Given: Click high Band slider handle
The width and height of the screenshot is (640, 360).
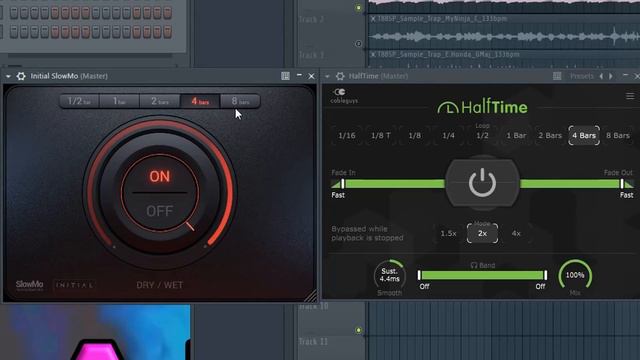Looking at the screenshot, I should [545, 275].
